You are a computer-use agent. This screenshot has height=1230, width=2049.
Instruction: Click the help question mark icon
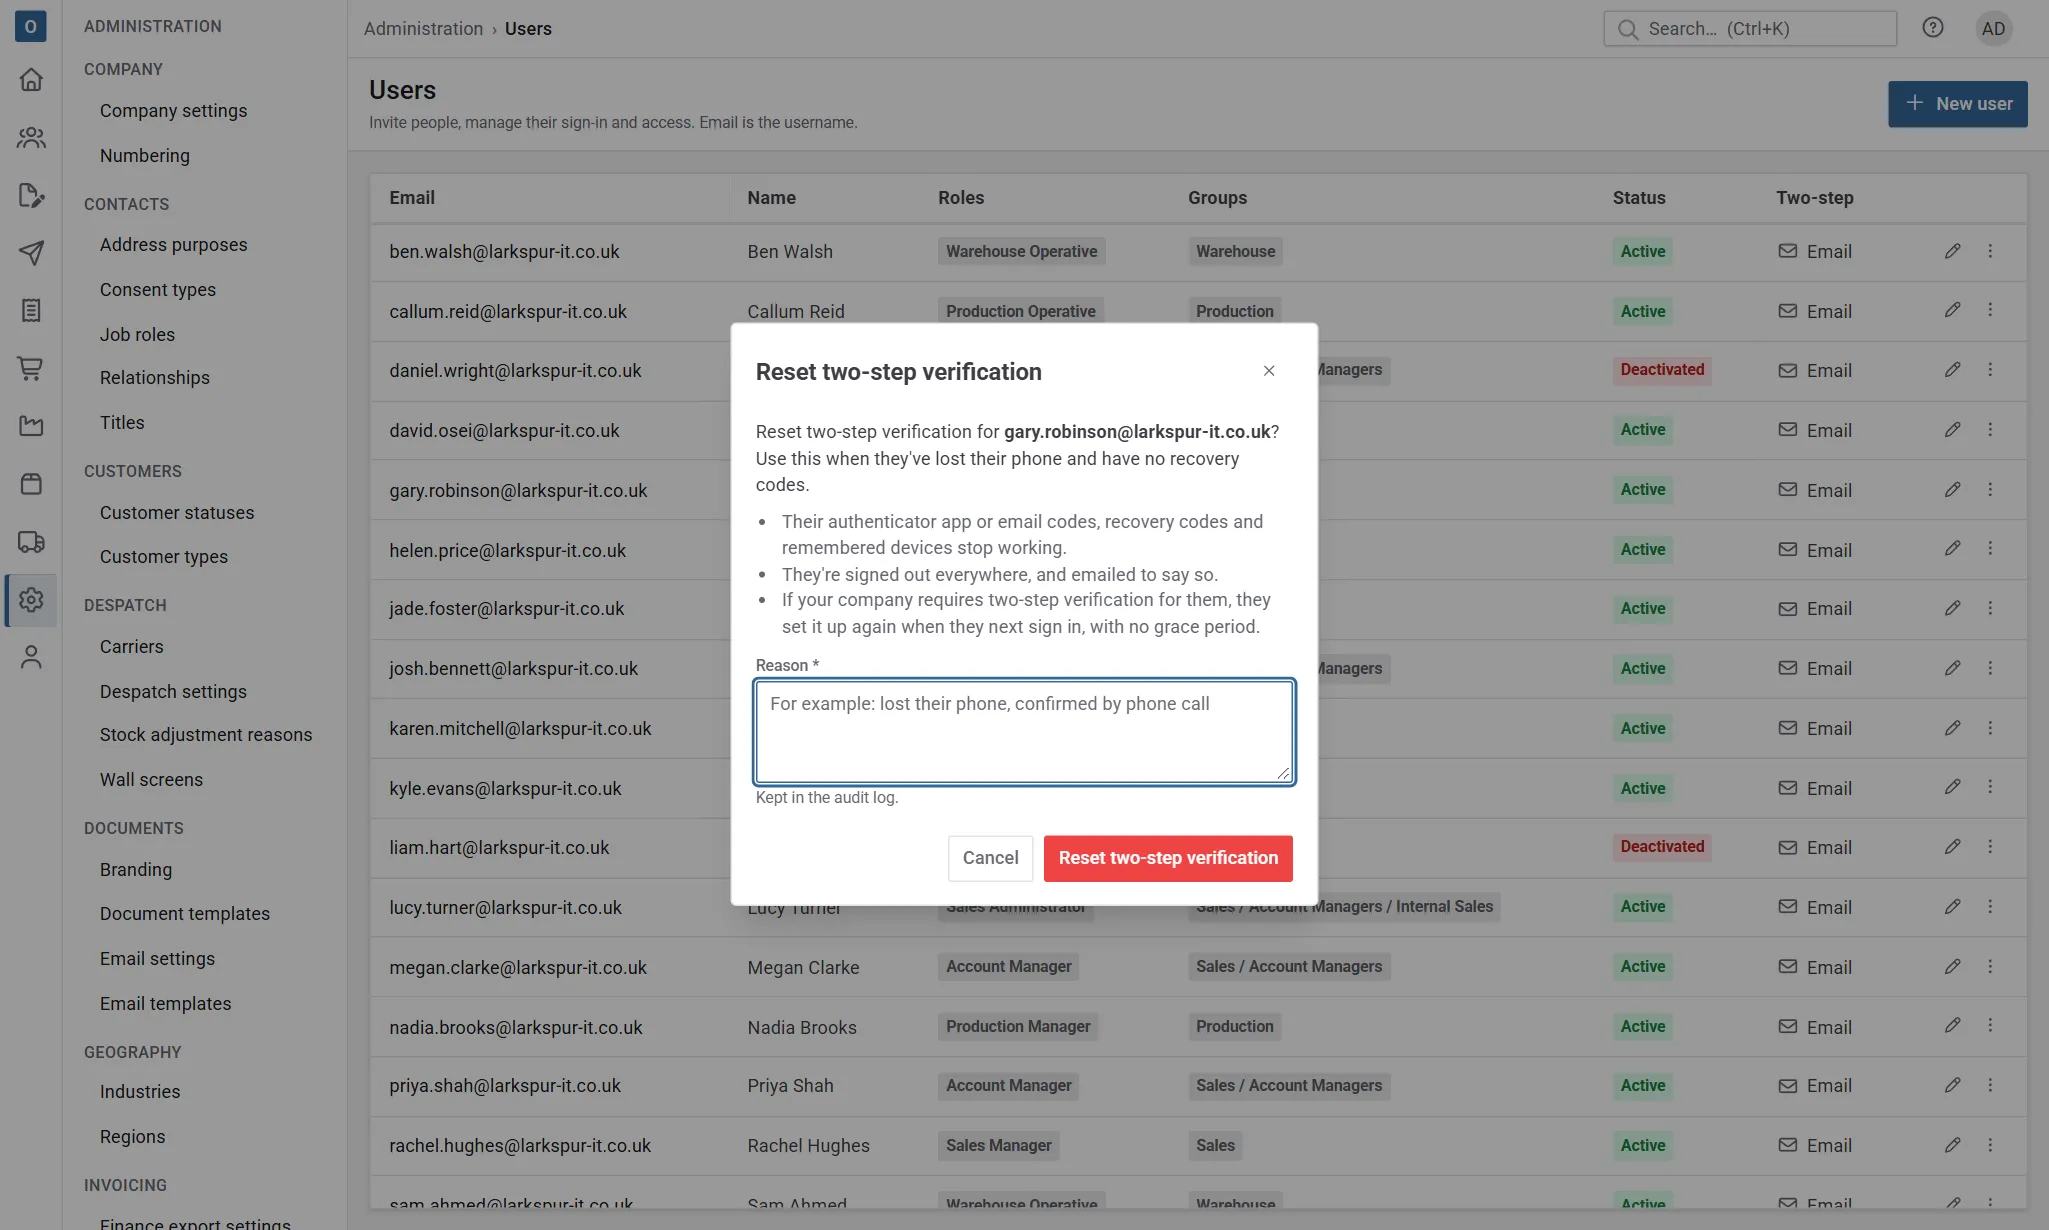1933,28
